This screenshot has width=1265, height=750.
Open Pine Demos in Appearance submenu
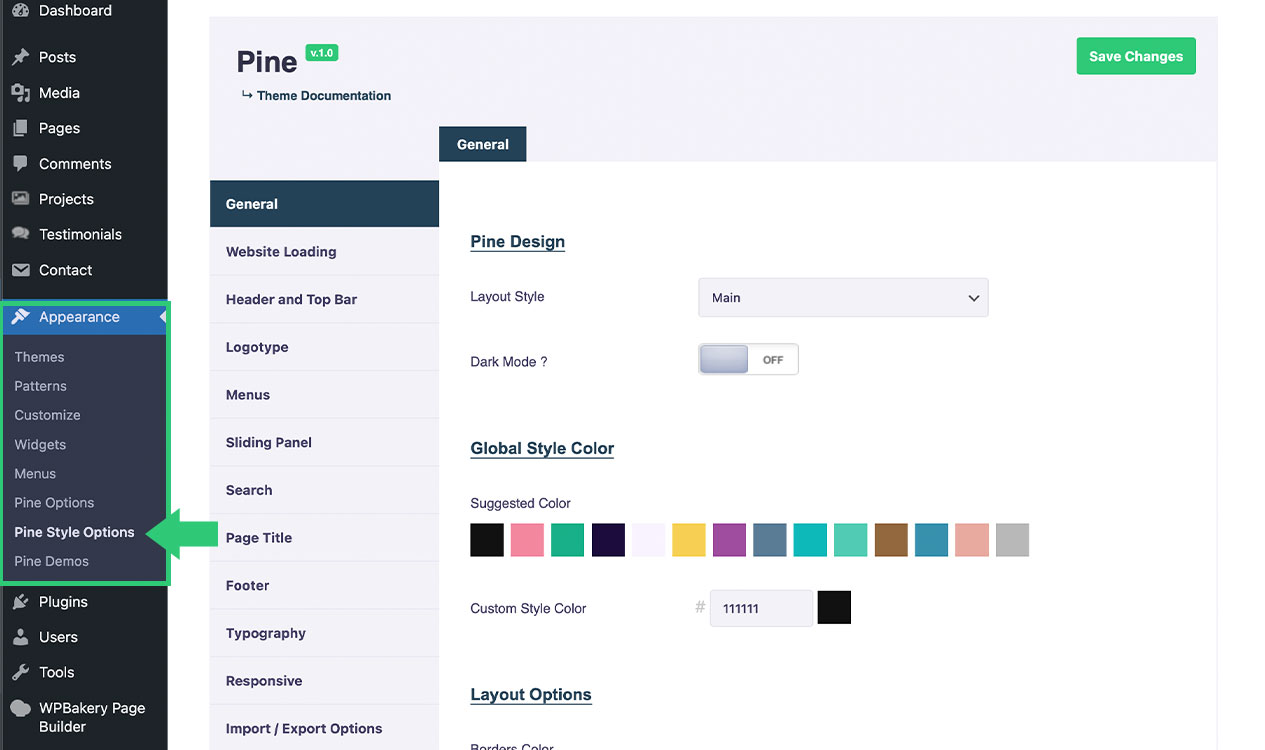(51, 561)
